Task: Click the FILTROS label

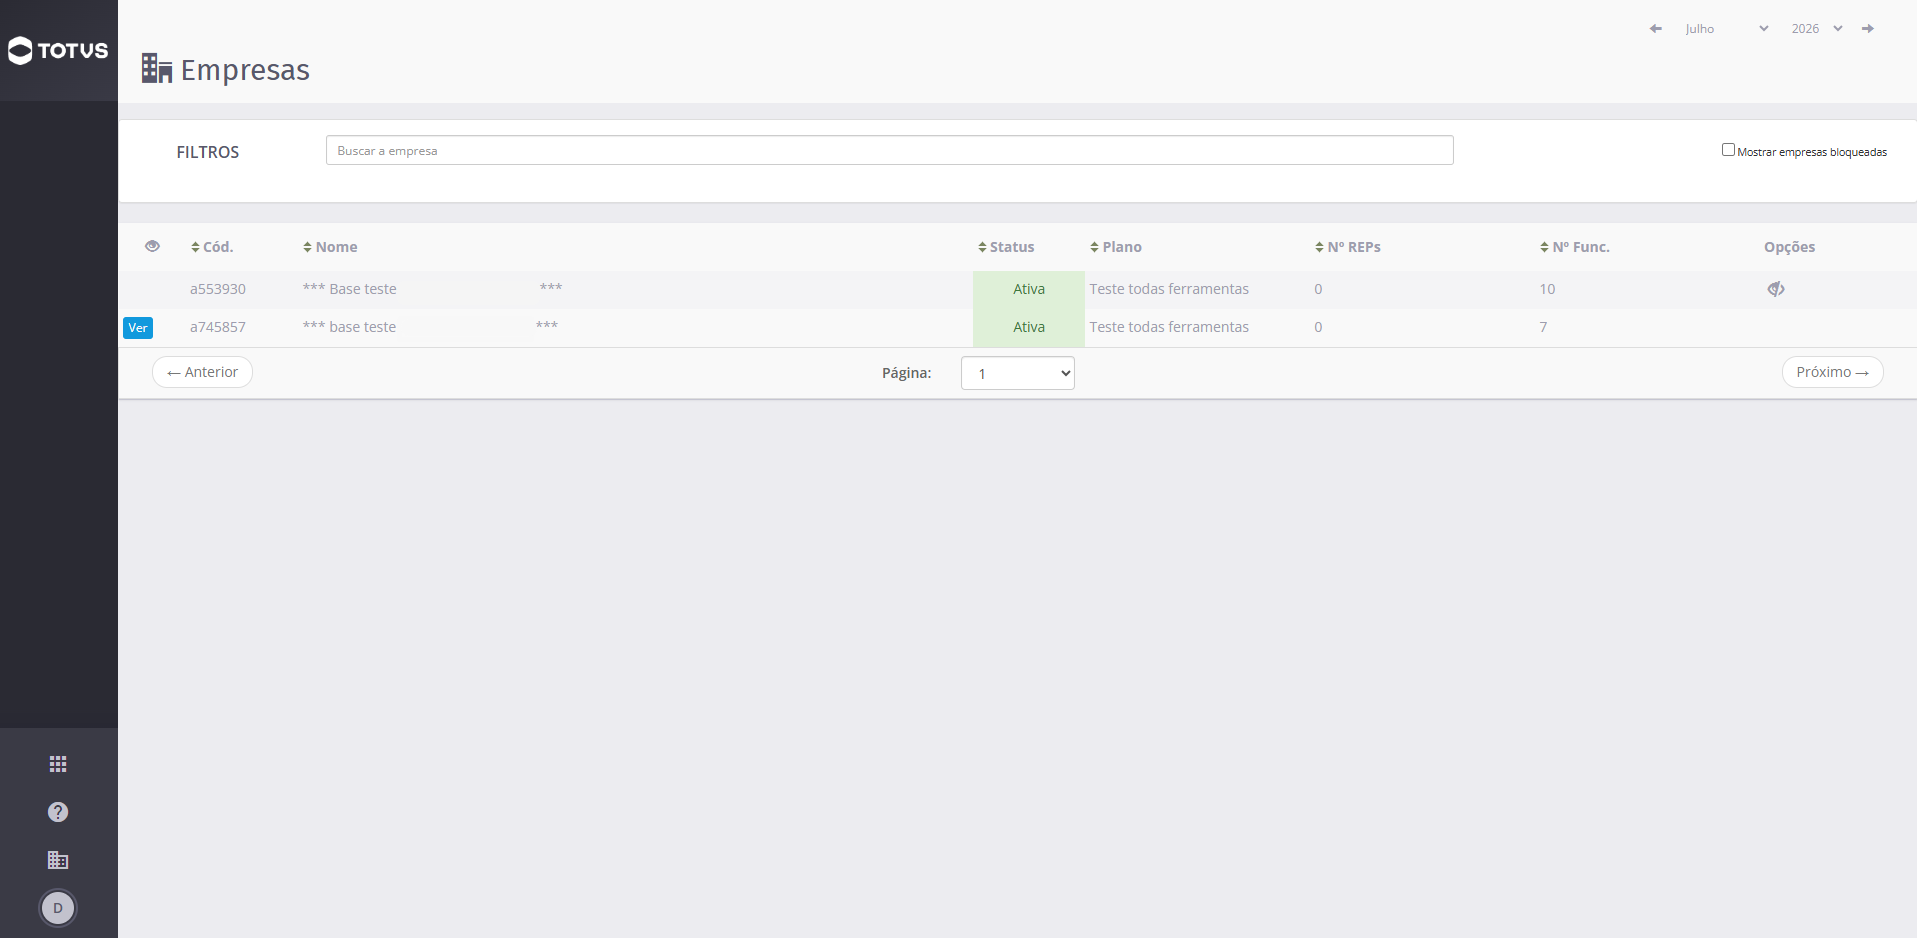Action: coord(208,152)
